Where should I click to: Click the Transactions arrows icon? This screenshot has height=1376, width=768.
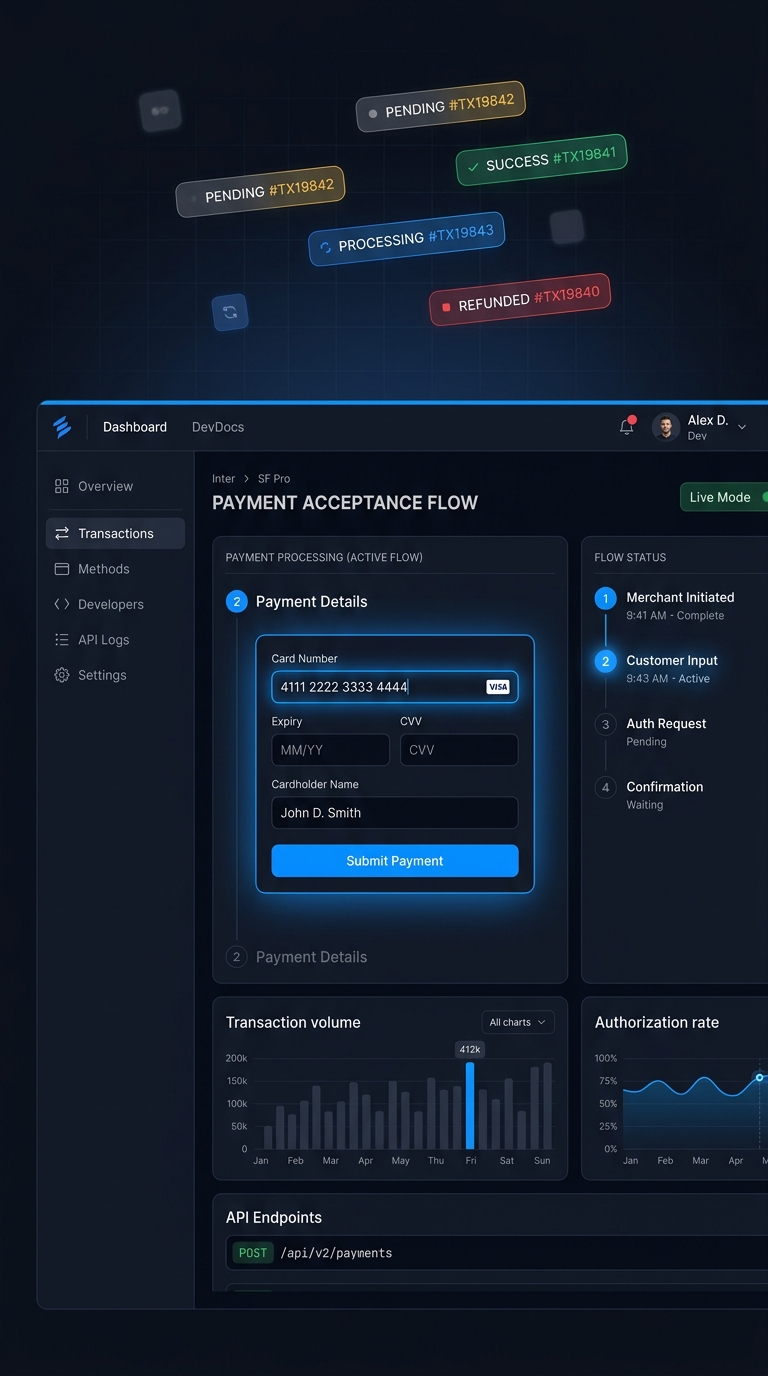(x=62, y=533)
